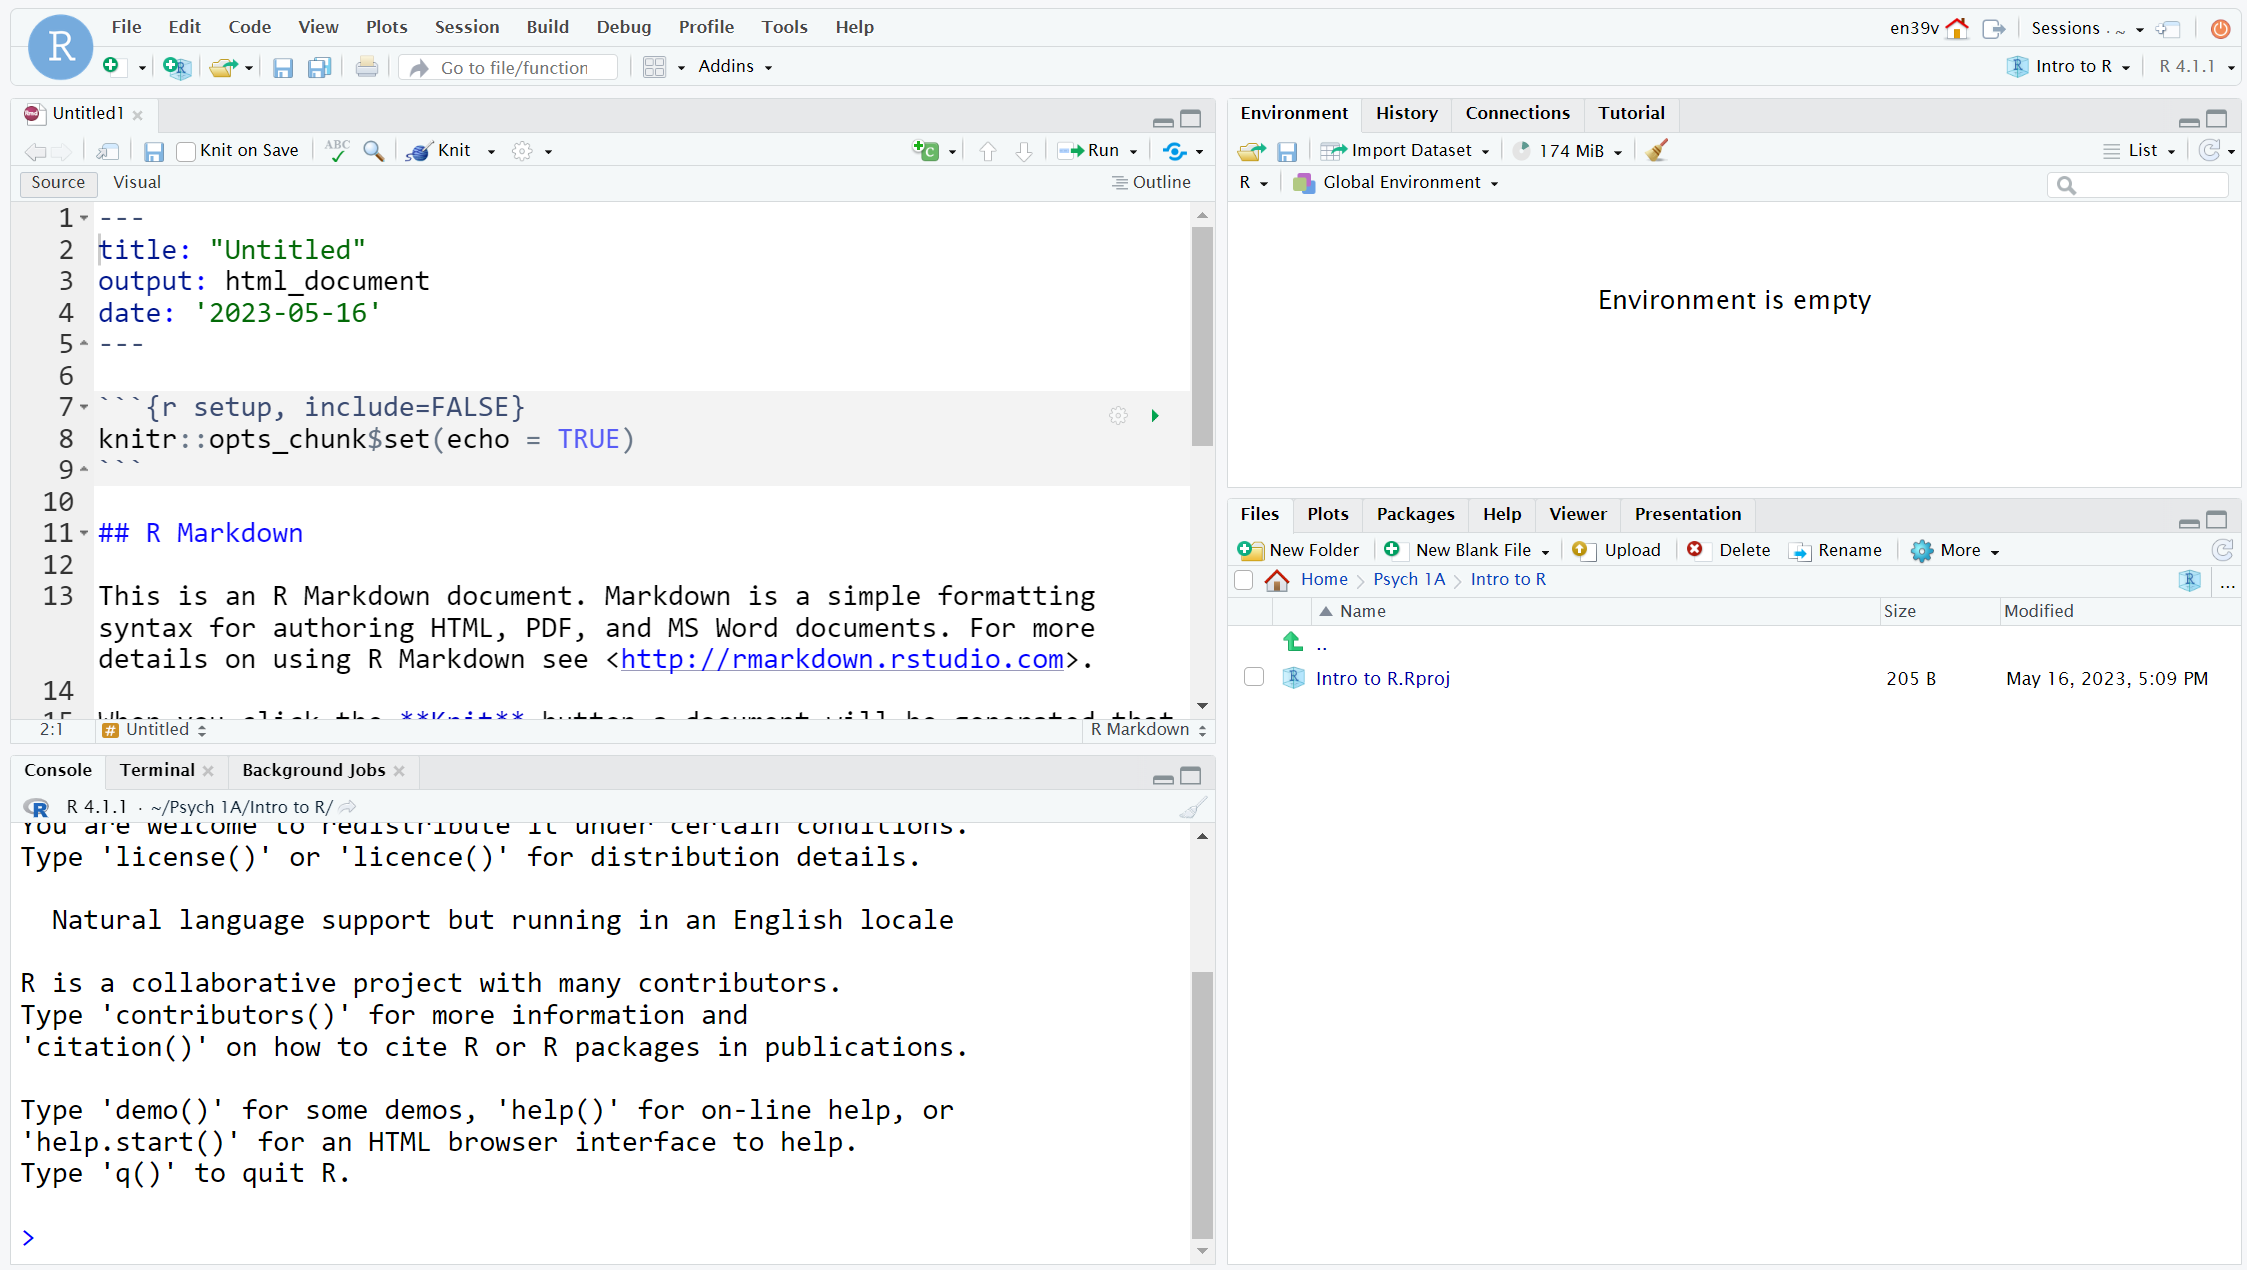
Task: Open the Tools menu
Action: pyautogui.click(x=784, y=27)
